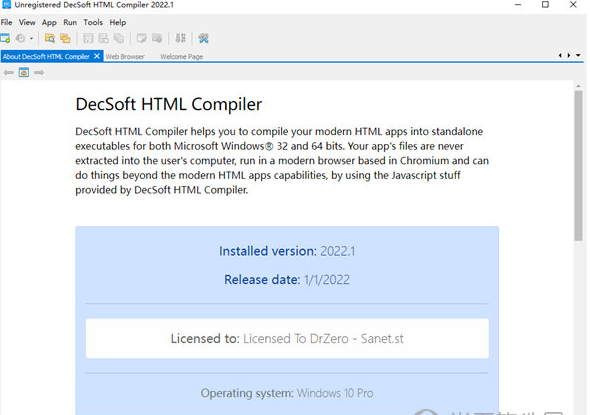Open the App menu
The height and width of the screenshot is (415, 590).
pyautogui.click(x=49, y=22)
